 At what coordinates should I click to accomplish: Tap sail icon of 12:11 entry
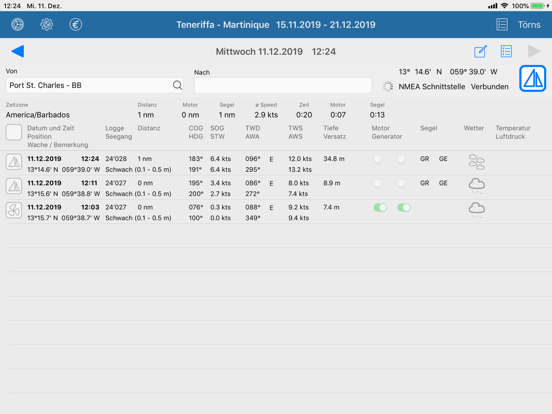[14, 186]
